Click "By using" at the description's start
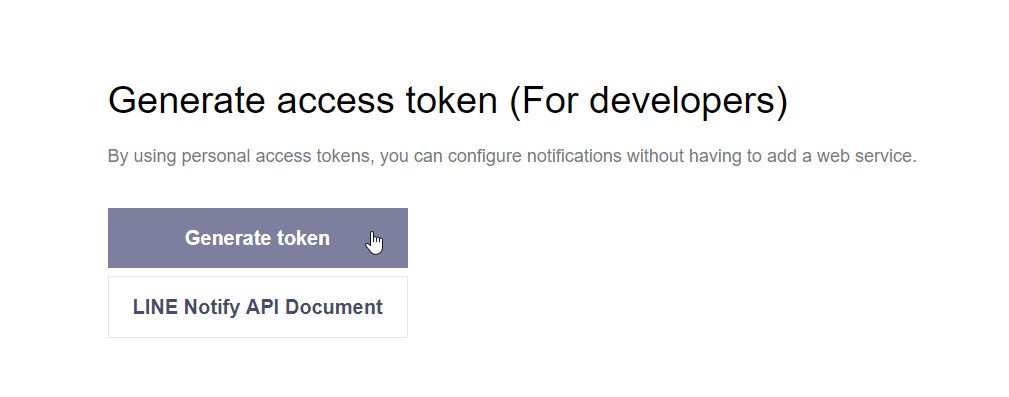1009x397 pixels. (142, 156)
